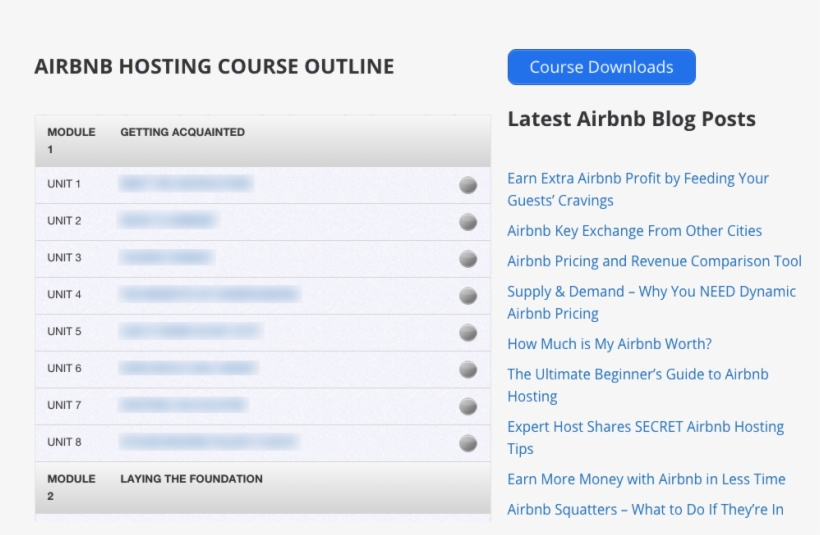Open the blurred Unit 1 lesson title
The width and height of the screenshot is (820, 535).
pos(186,183)
